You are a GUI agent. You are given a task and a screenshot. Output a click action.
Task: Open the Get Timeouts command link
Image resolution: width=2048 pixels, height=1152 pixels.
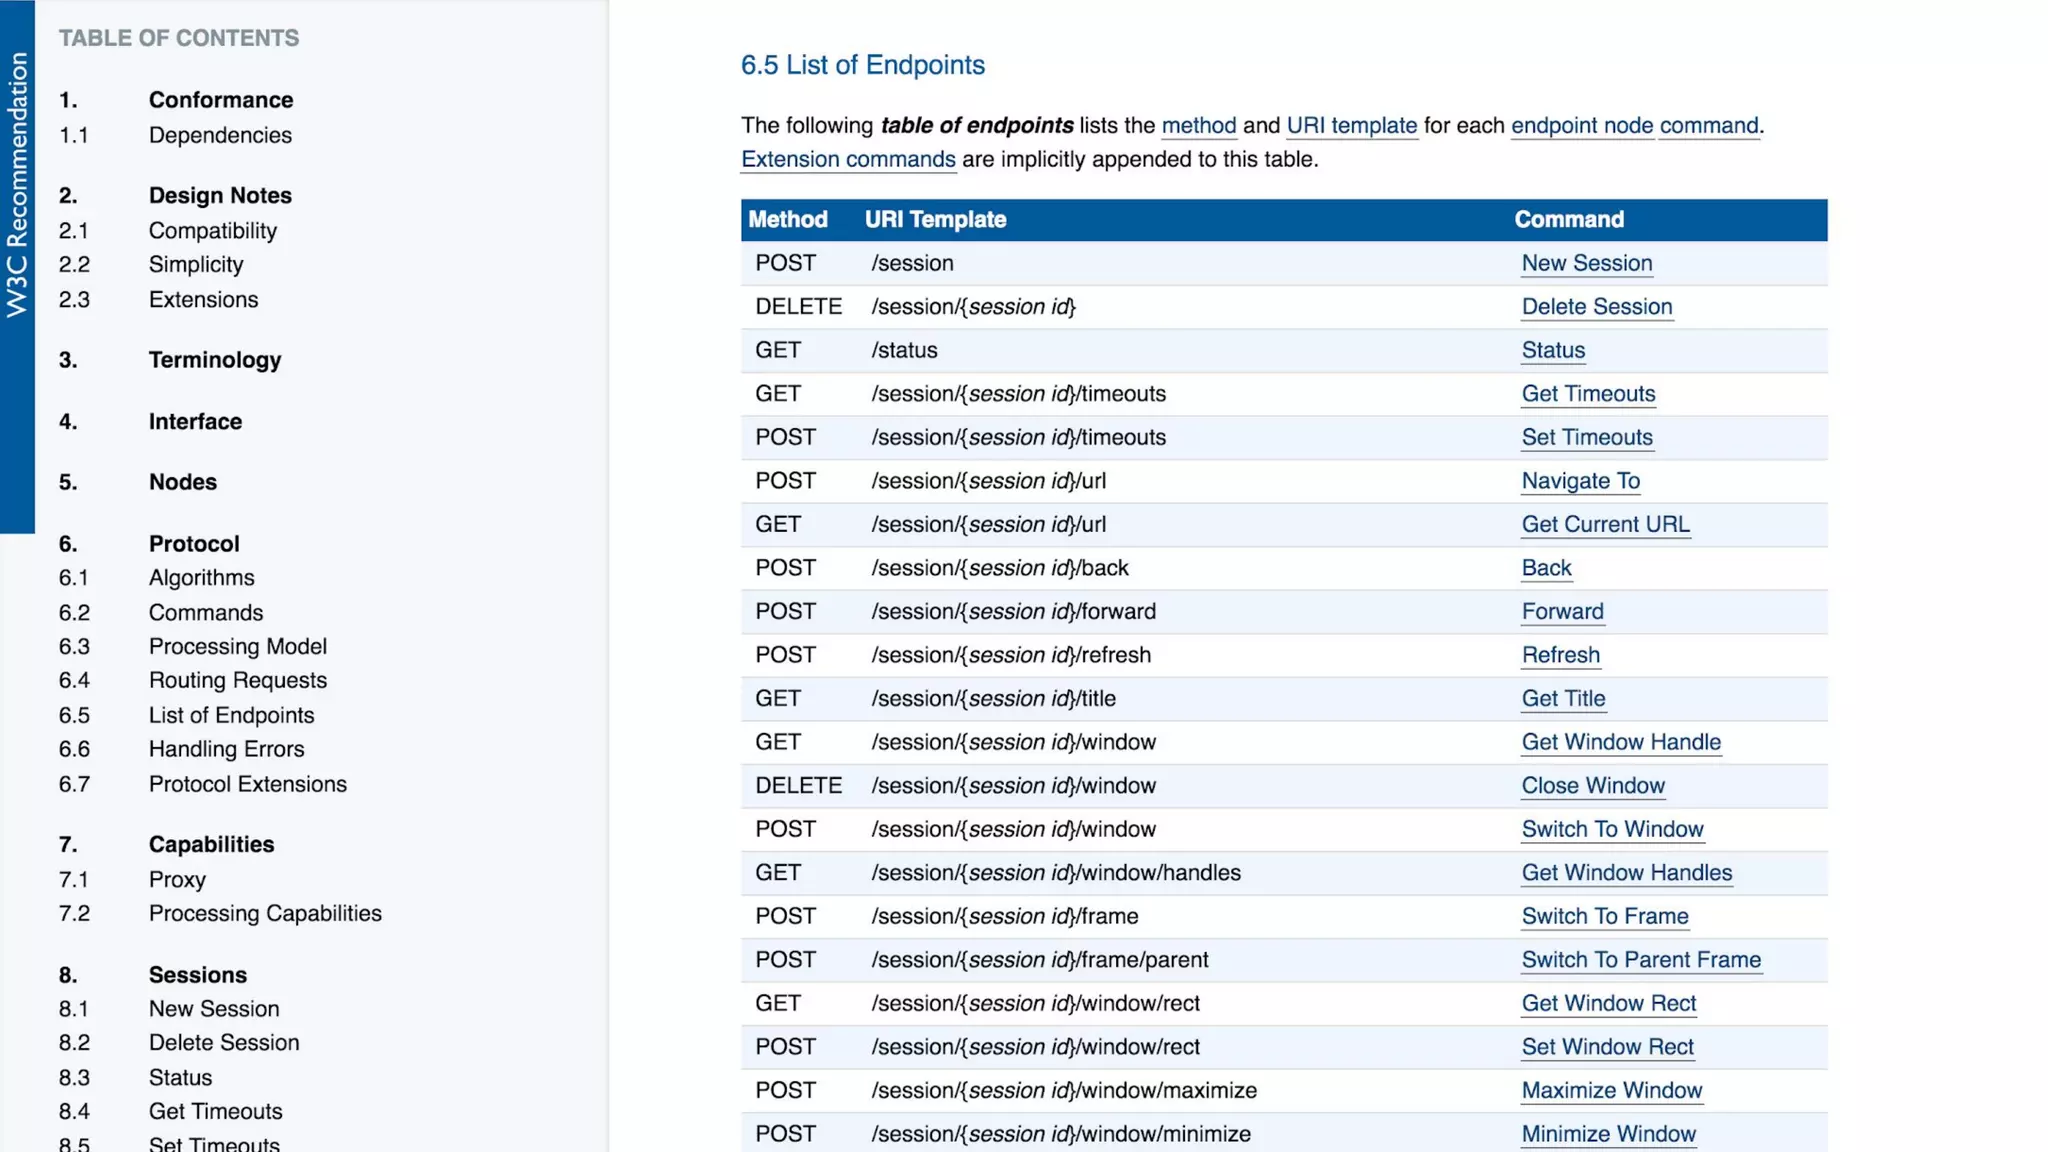click(1588, 394)
